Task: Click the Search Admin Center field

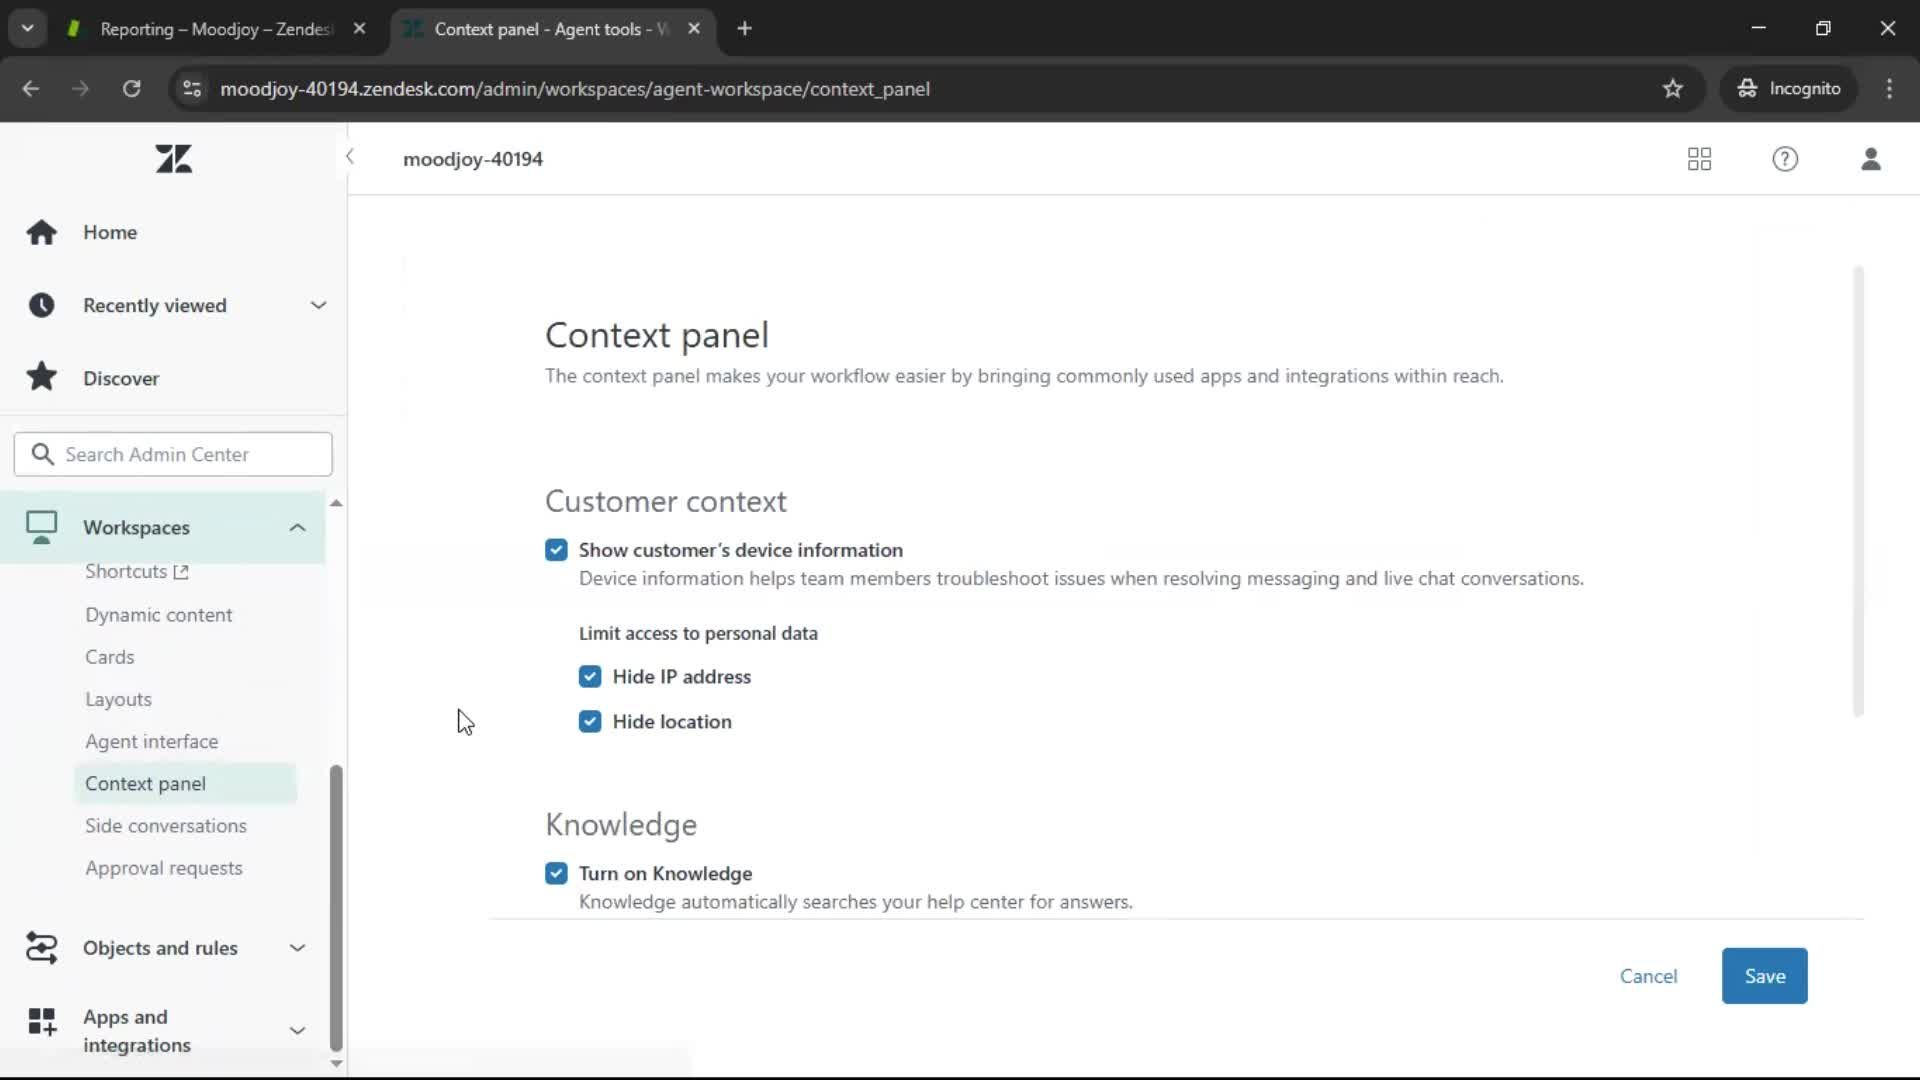Action: click(x=173, y=454)
